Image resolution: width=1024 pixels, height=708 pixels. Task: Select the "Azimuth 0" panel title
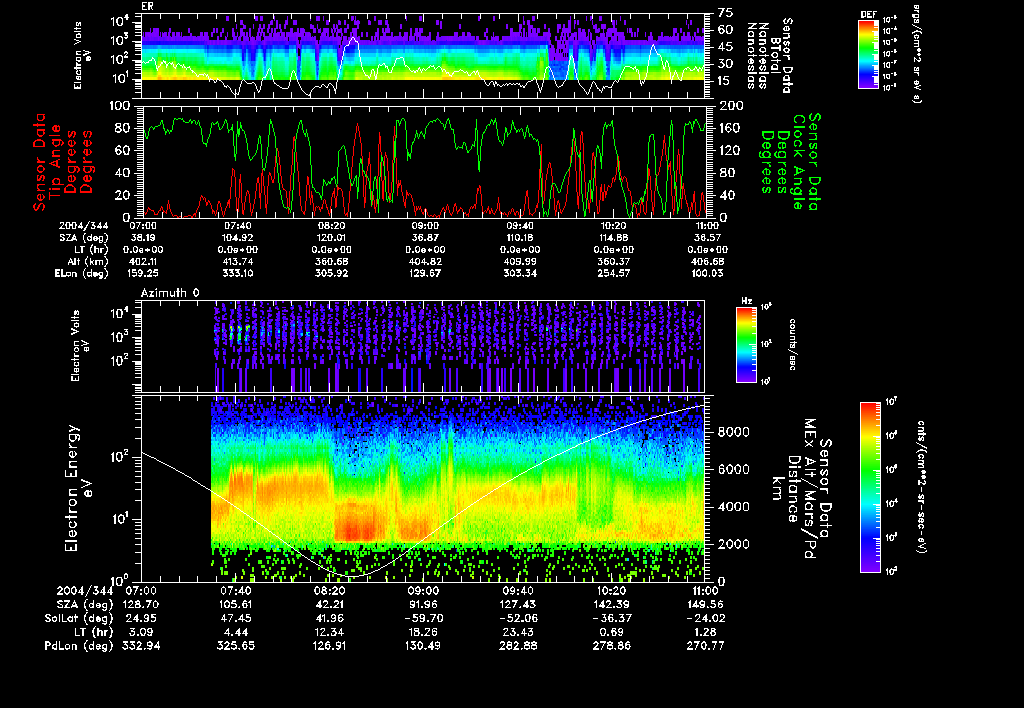170,293
